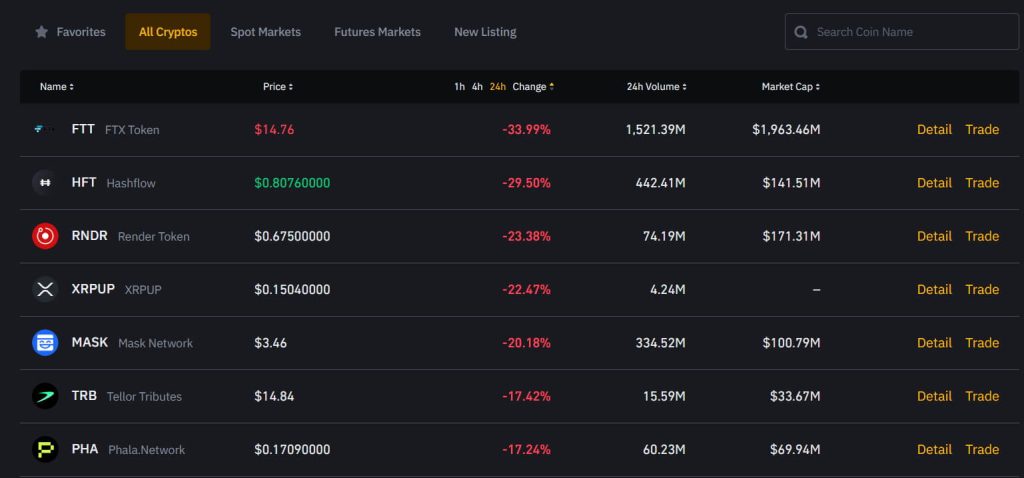Open Trade for PHA
1024x478 pixels.
point(982,449)
